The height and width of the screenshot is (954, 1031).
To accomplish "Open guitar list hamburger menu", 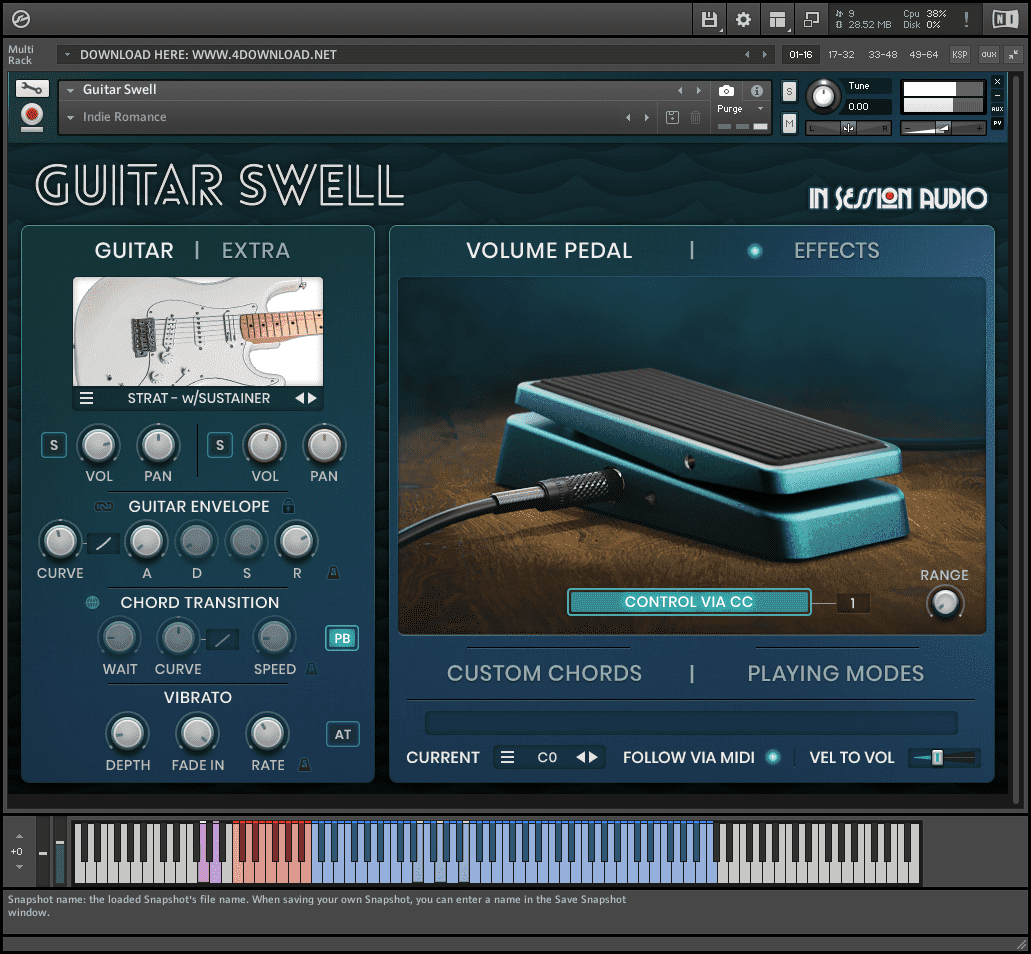I will [86, 398].
